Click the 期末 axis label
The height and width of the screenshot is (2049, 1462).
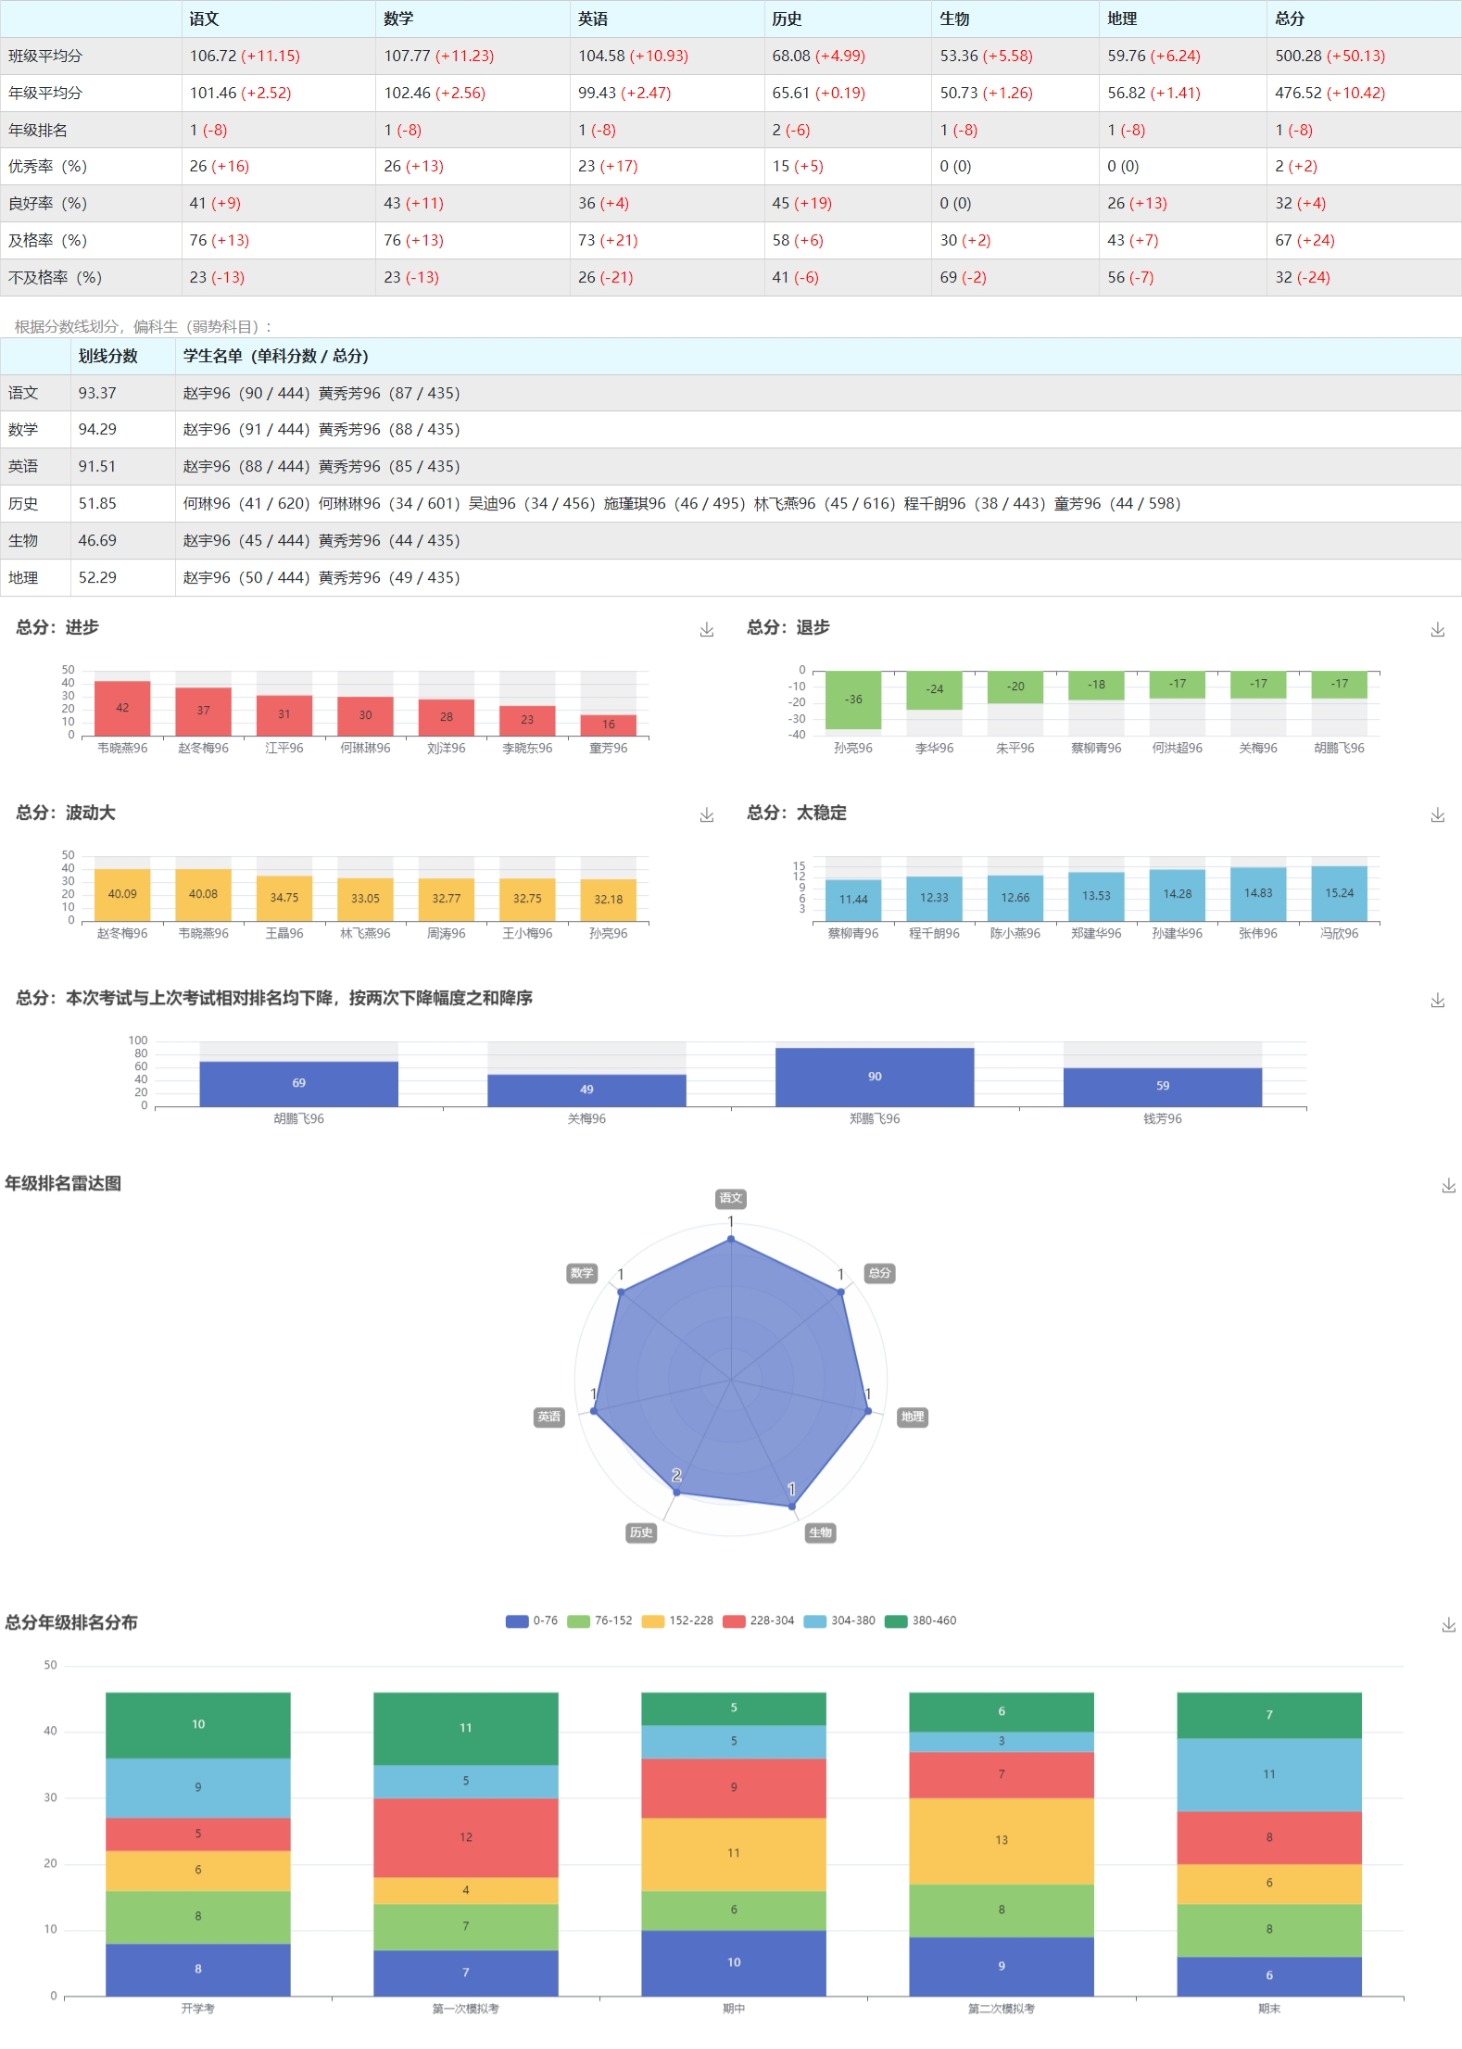(1270, 2009)
